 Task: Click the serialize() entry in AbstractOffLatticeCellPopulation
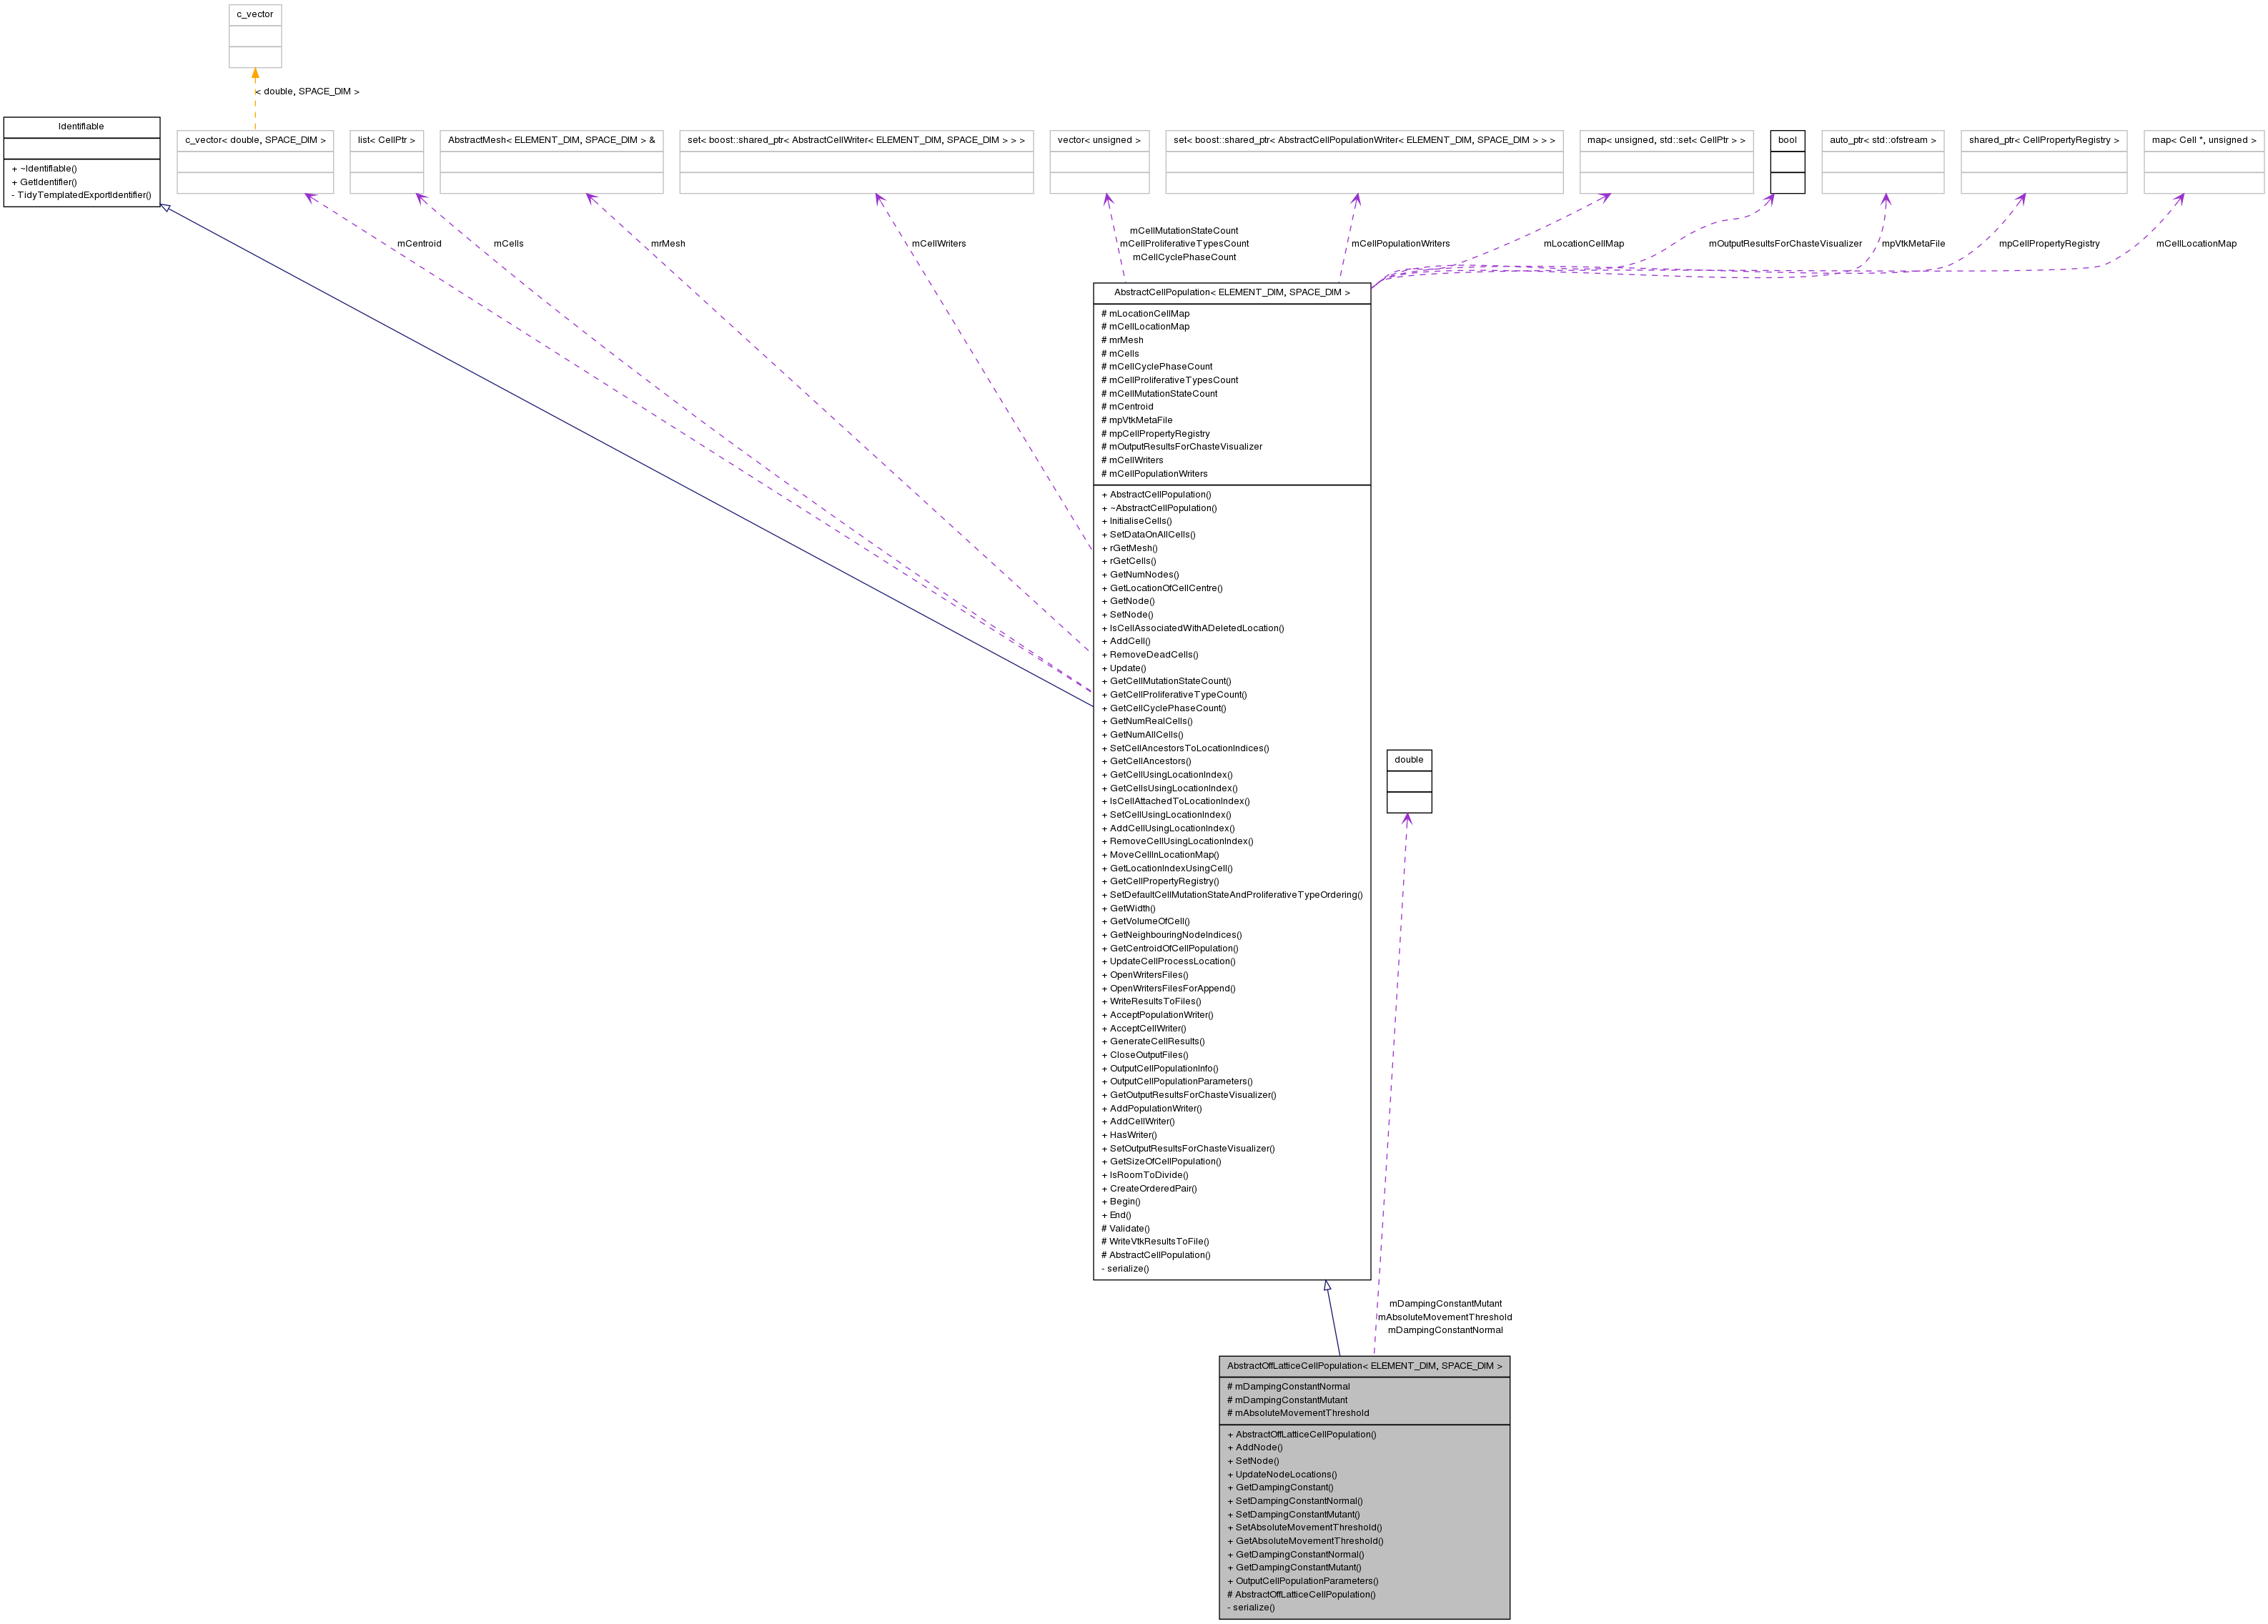(x=1248, y=1607)
